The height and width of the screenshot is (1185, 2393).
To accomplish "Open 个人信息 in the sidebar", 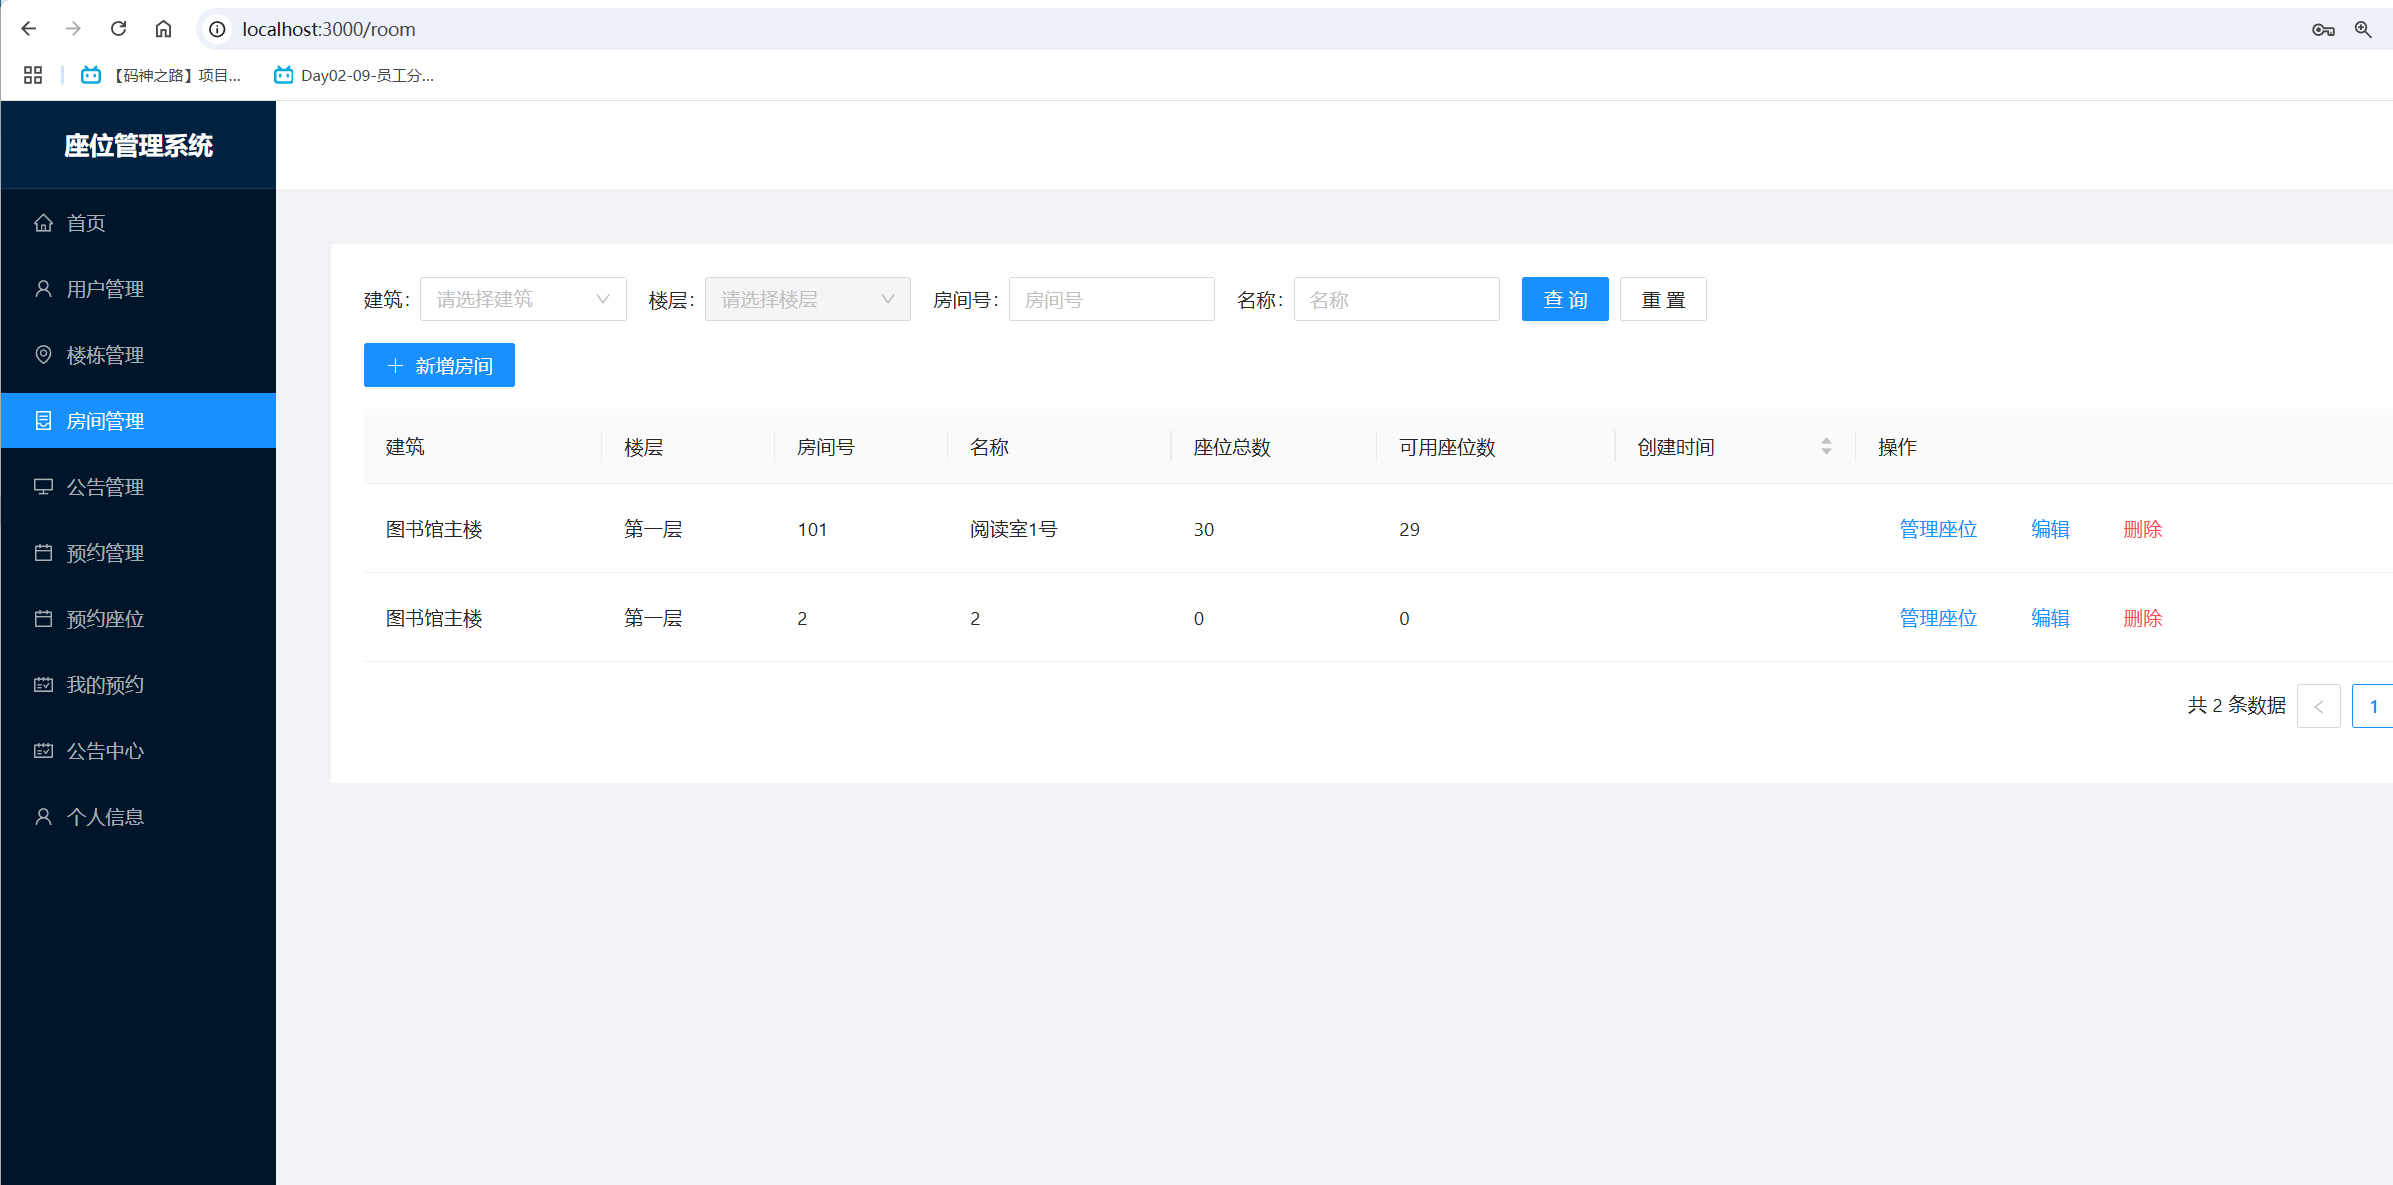I will (x=104, y=817).
